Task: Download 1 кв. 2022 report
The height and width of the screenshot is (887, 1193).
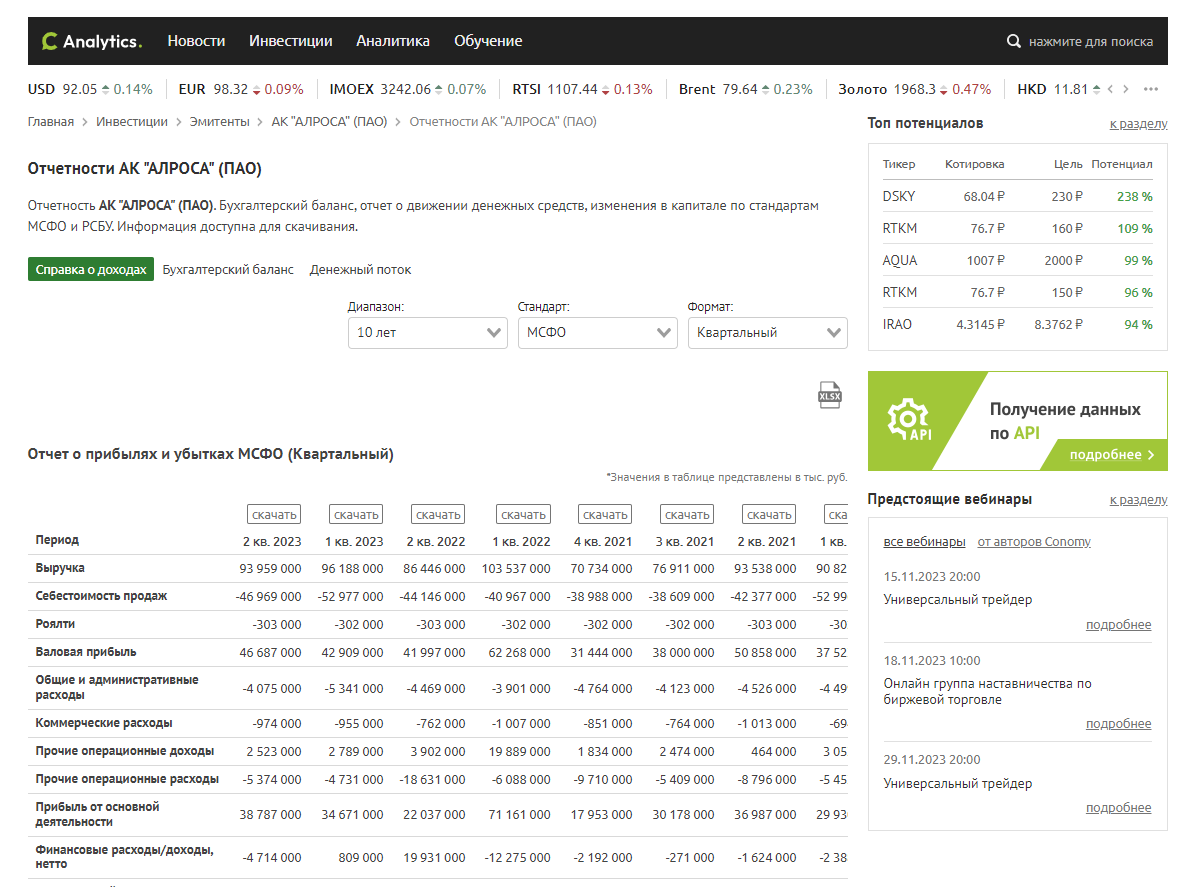Action: click(x=523, y=515)
